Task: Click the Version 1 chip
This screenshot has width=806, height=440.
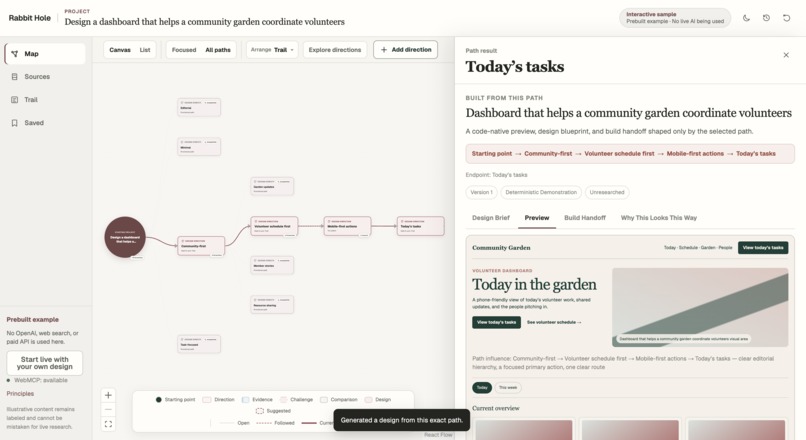Action: pos(482,192)
